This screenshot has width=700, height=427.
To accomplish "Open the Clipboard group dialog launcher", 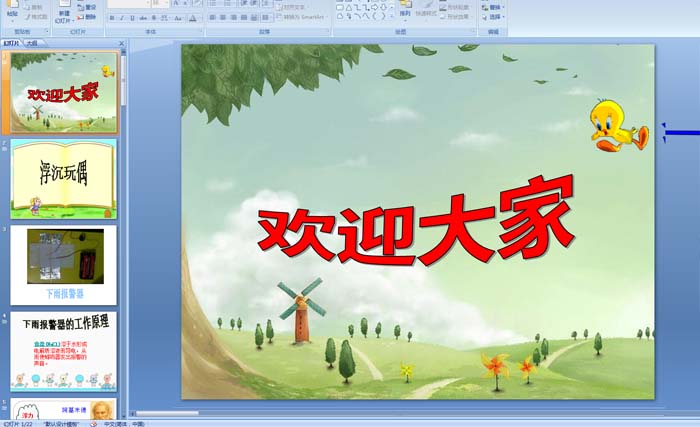I will (x=47, y=31).
